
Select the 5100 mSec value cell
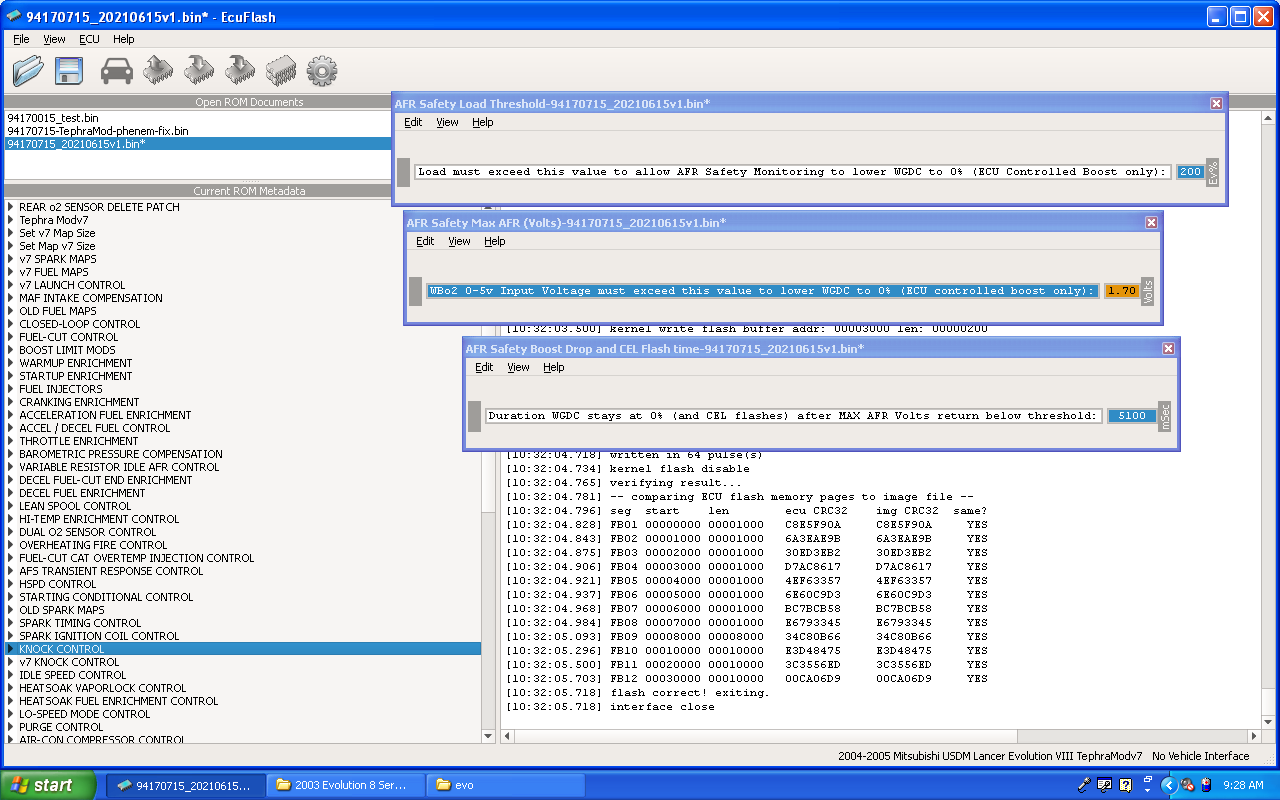[1131, 416]
